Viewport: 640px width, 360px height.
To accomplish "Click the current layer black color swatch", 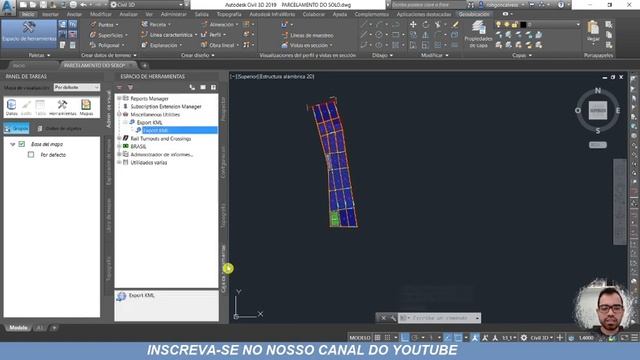I will 523,24.
